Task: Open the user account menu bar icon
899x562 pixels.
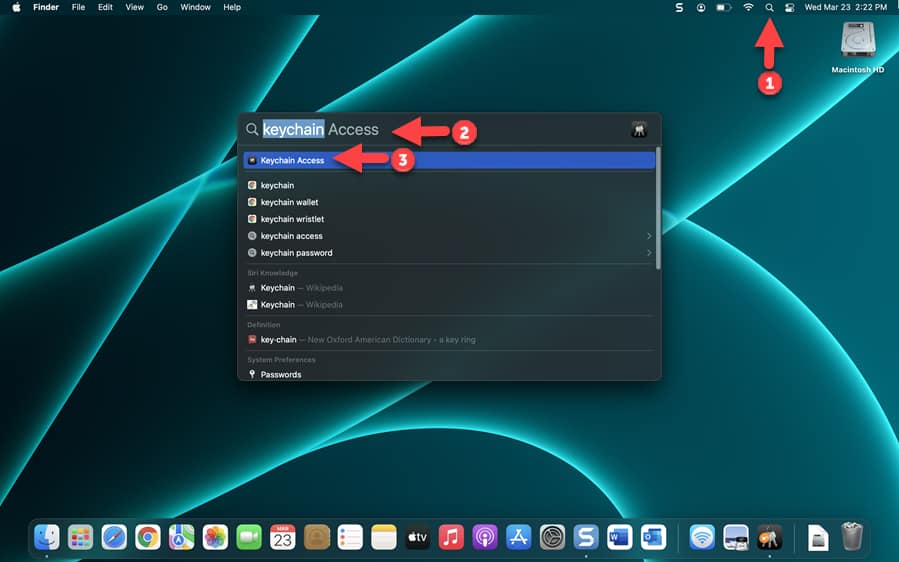Action: (x=701, y=7)
